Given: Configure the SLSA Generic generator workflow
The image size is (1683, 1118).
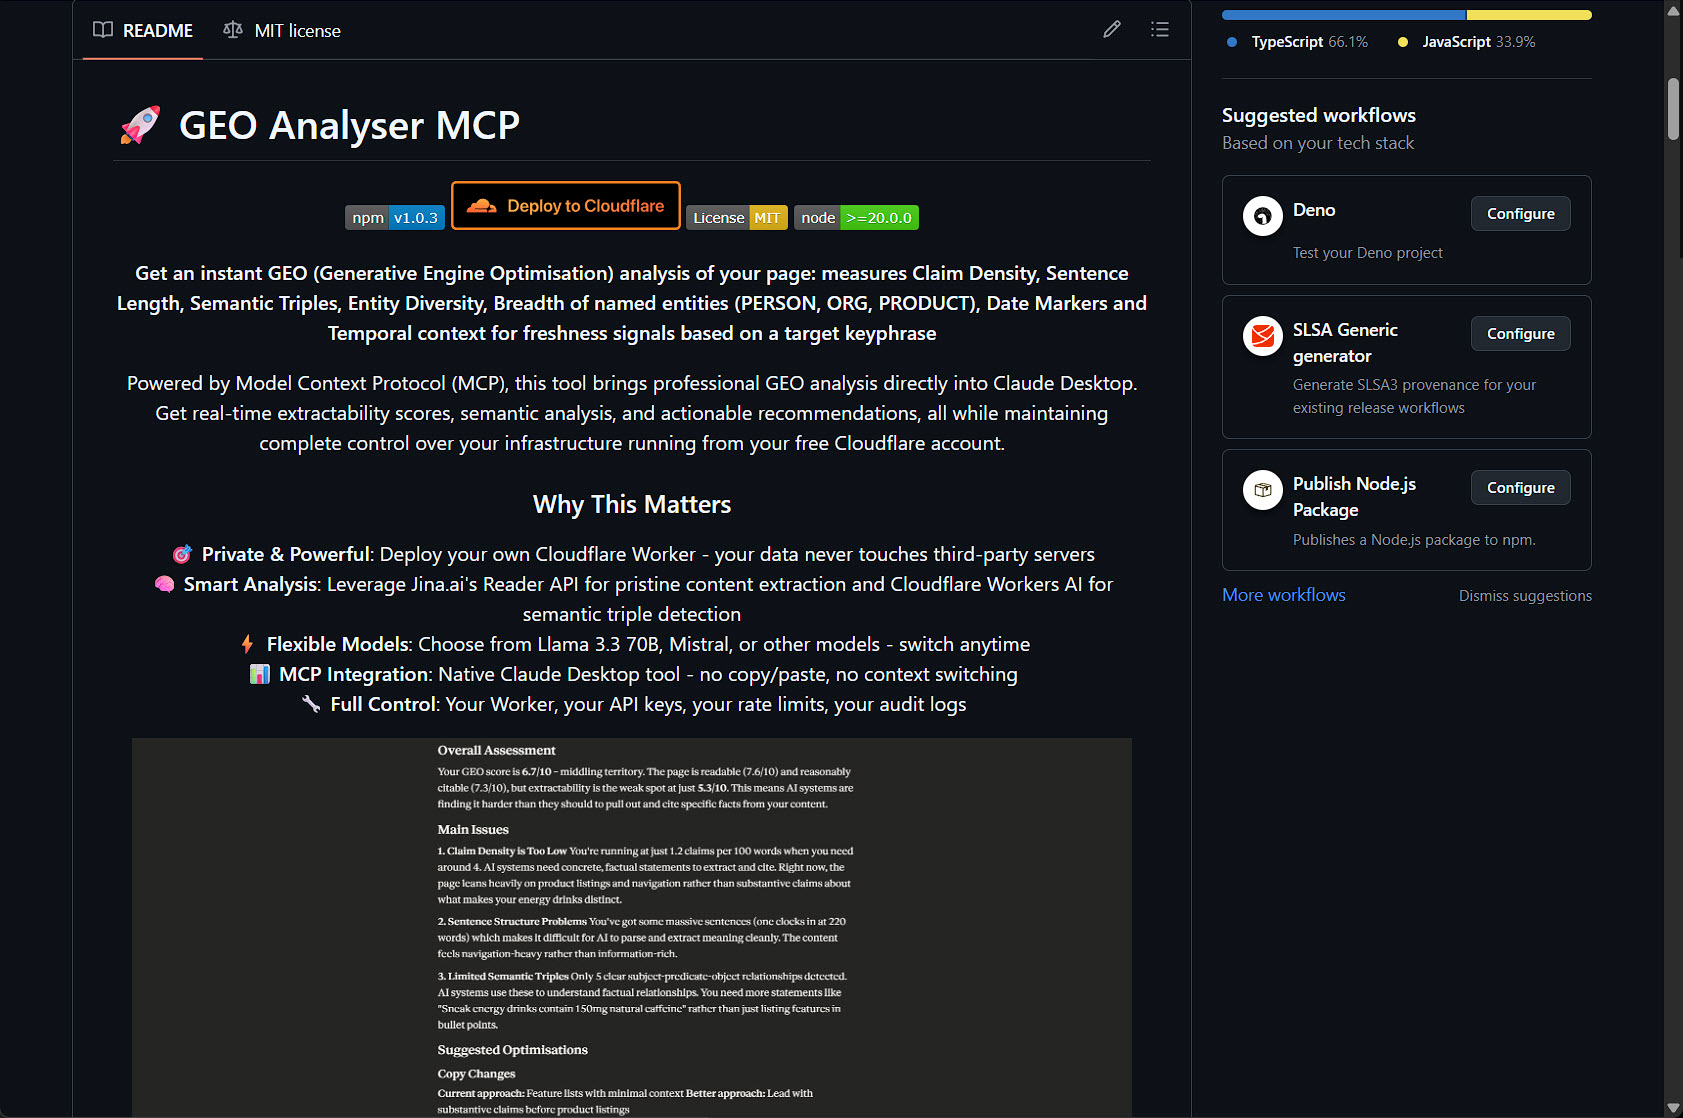Looking at the screenshot, I should click(x=1520, y=334).
